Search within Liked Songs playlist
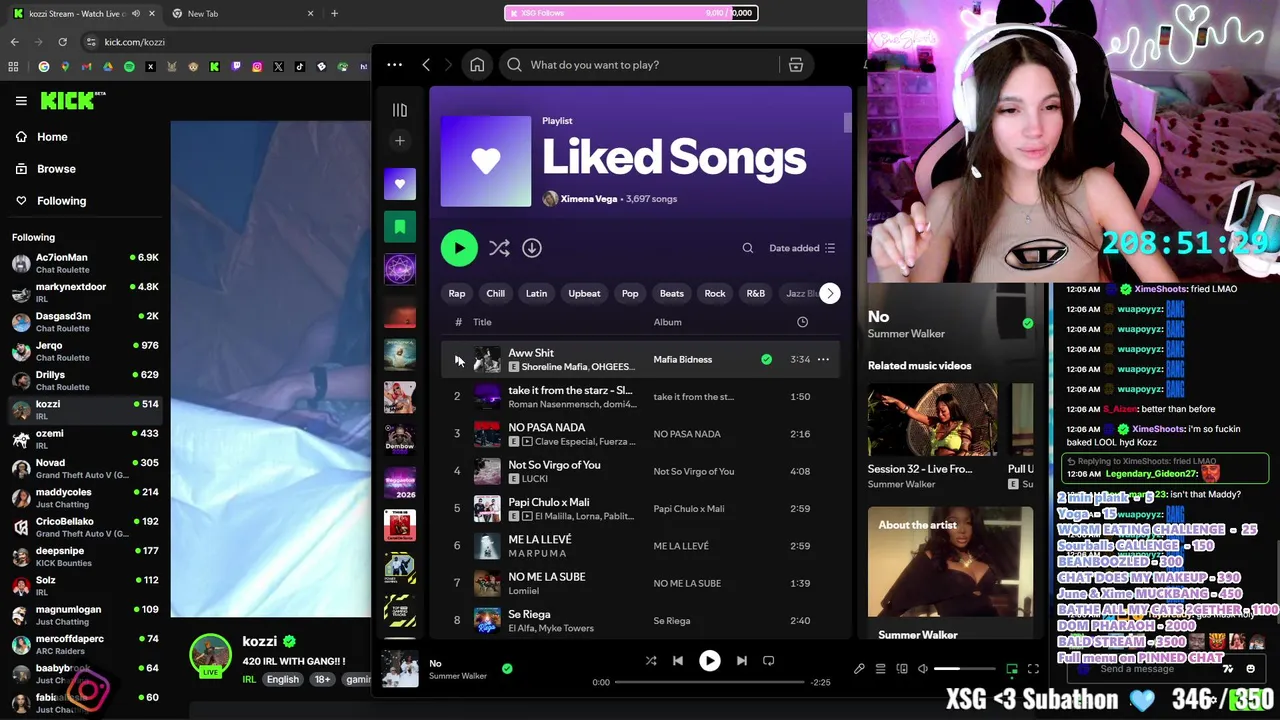1280x720 pixels. (x=747, y=248)
